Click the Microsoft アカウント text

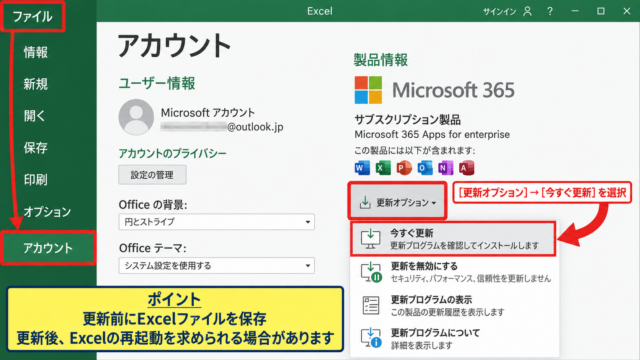coord(208,113)
